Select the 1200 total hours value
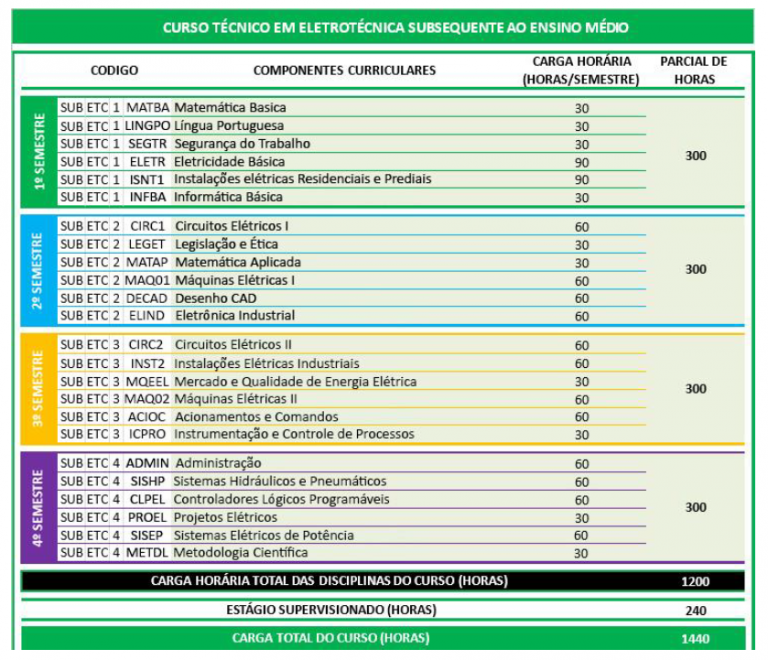 point(694,582)
